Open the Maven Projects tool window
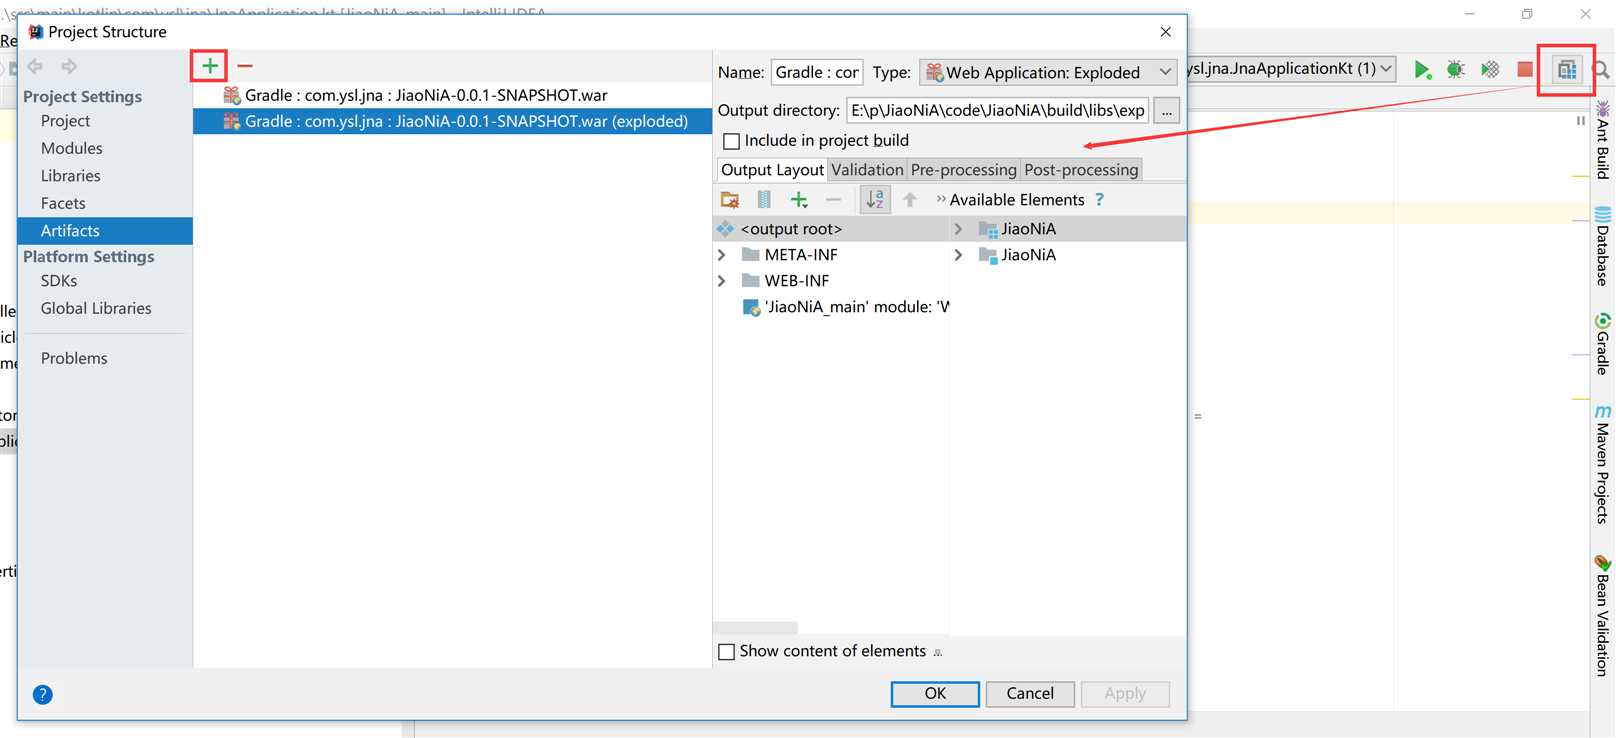The width and height of the screenshot is (1616, 738). click(1603, 464)
